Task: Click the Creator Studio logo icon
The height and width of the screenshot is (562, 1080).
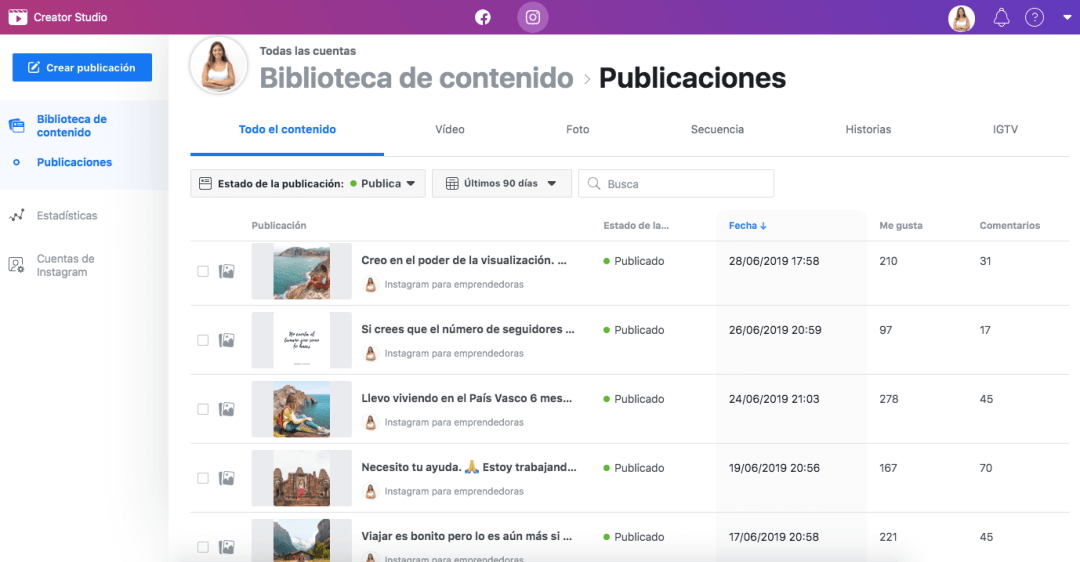Action: (x=18, y=17)
